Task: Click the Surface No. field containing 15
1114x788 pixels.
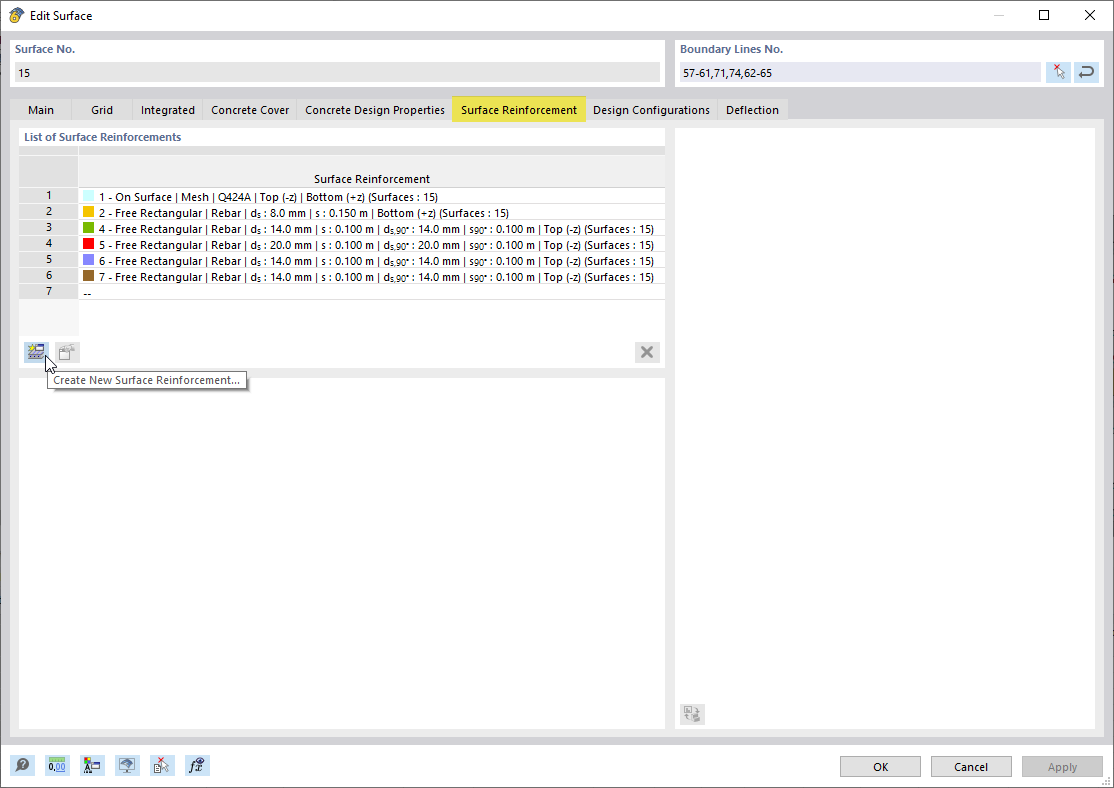Action: point(337,72)
